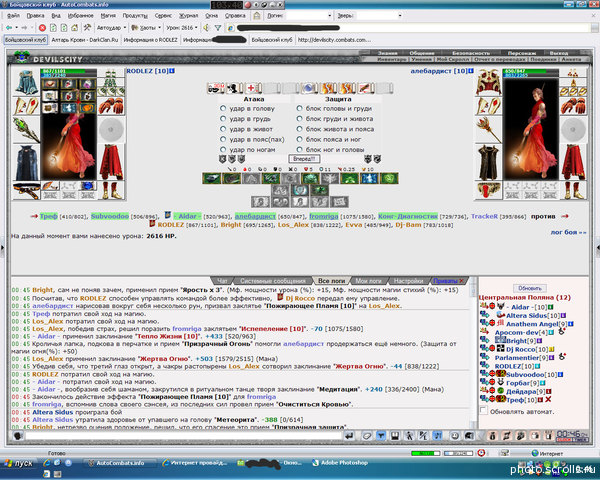Viewport: 600px width, 480px height.
Task: Select defense 'блок пояса и ног'
Action: click(x=300, y=139)
